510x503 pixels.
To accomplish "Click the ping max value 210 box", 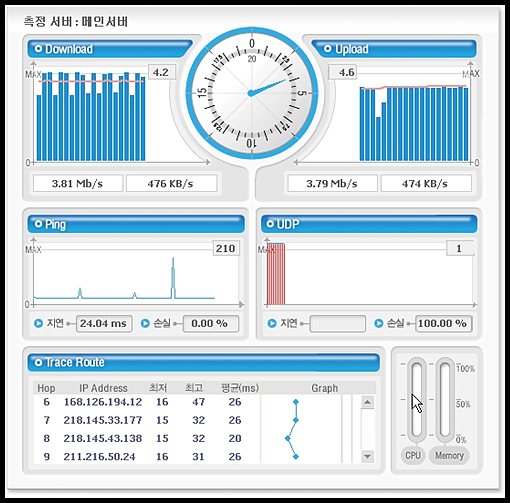I will point(226,248).
